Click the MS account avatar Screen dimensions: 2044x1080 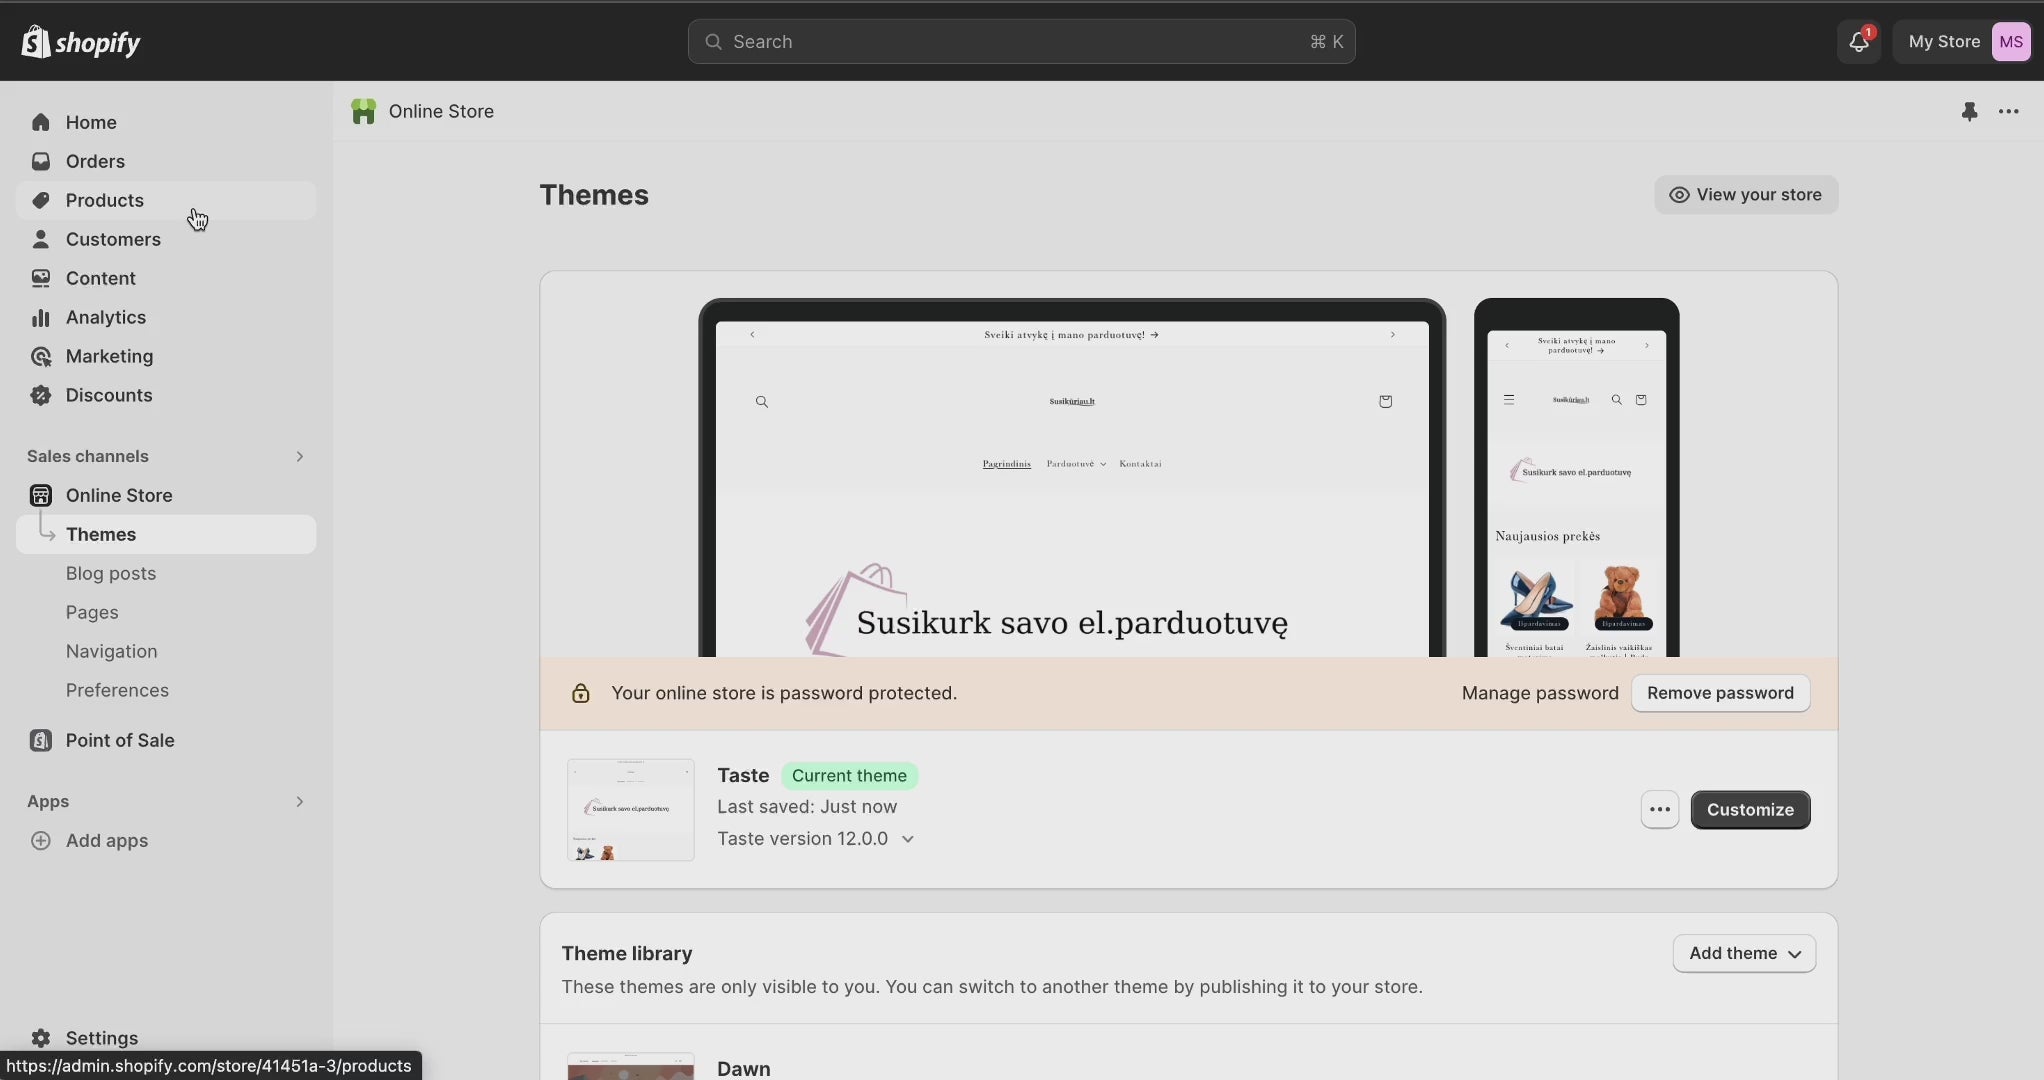coord(2010,42)
